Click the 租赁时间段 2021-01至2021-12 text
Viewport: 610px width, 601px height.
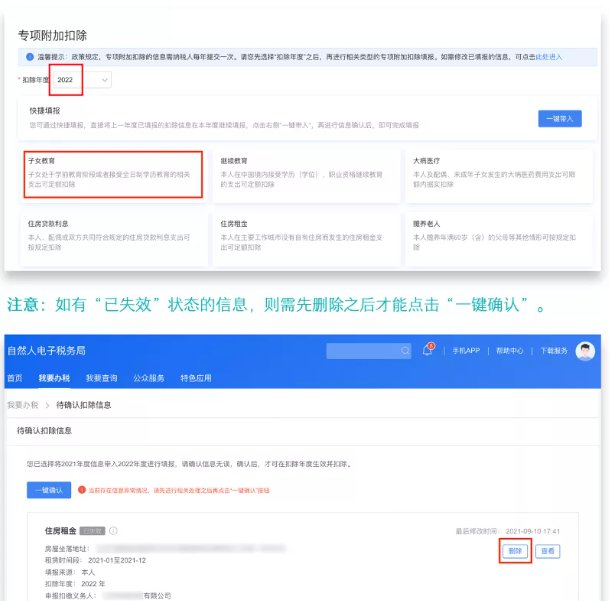(95, 560)
